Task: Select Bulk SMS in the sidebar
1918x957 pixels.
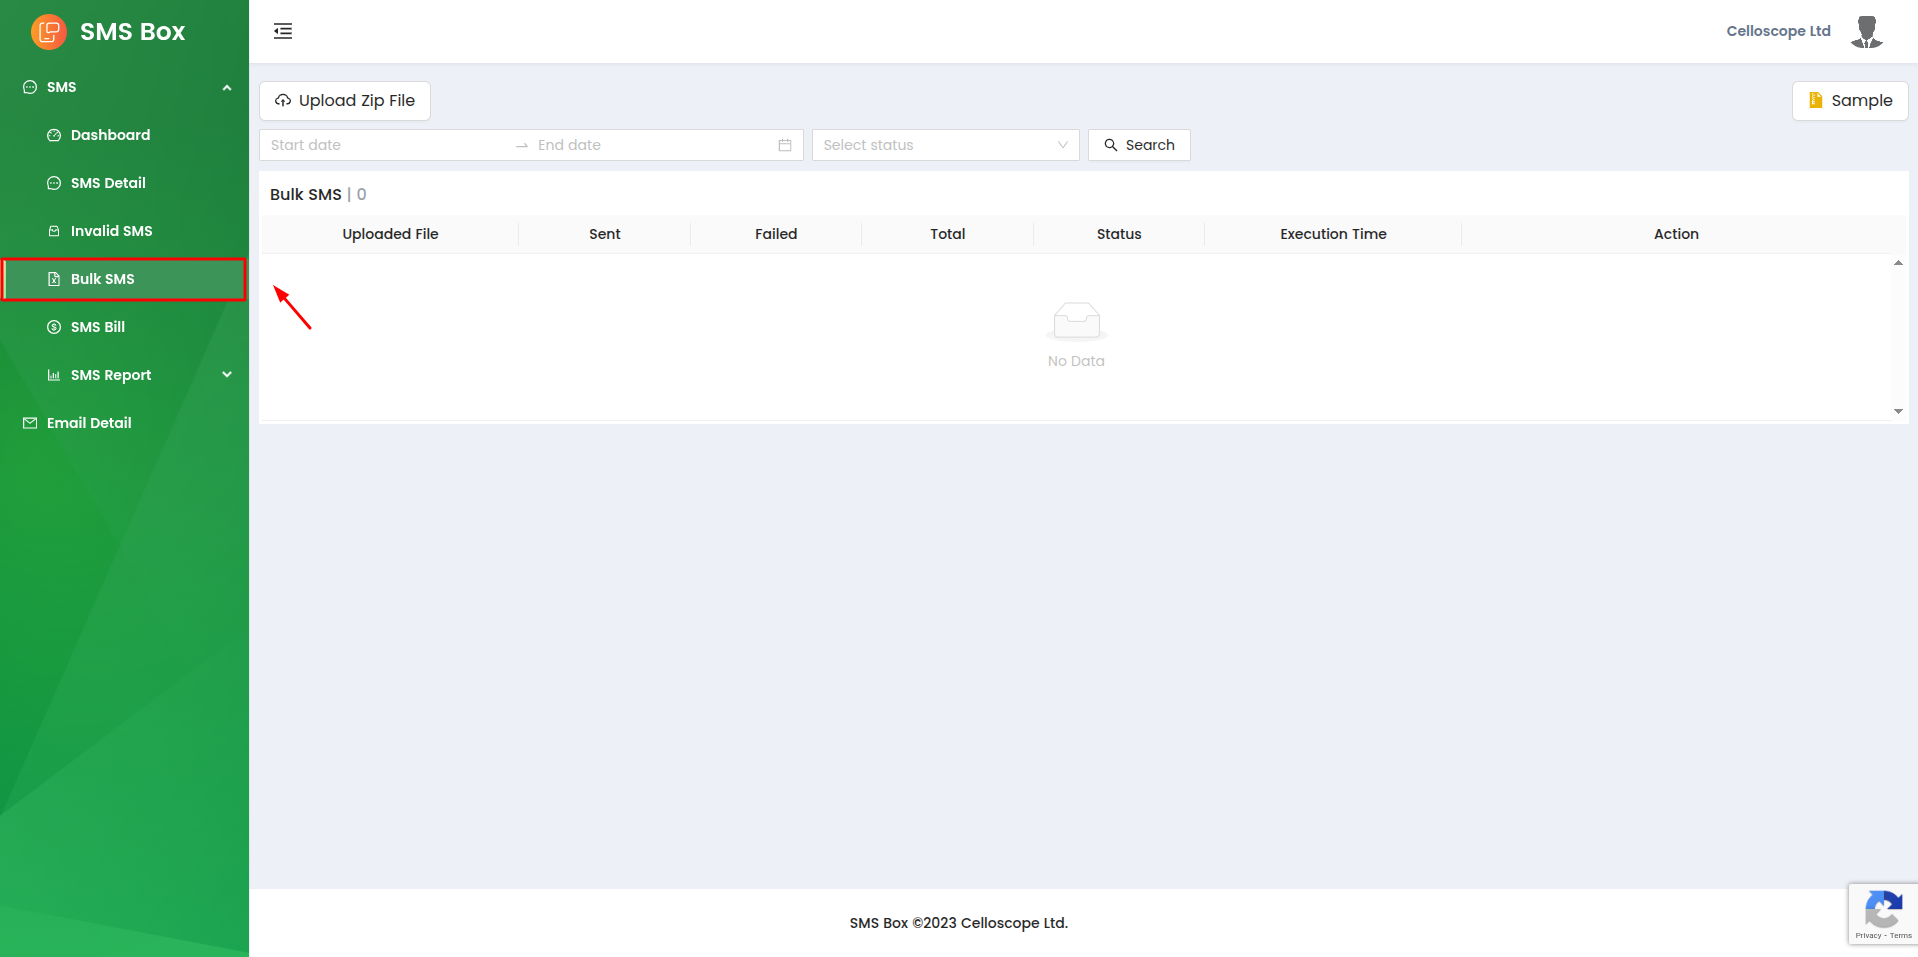Action: (x=102, y=279)
